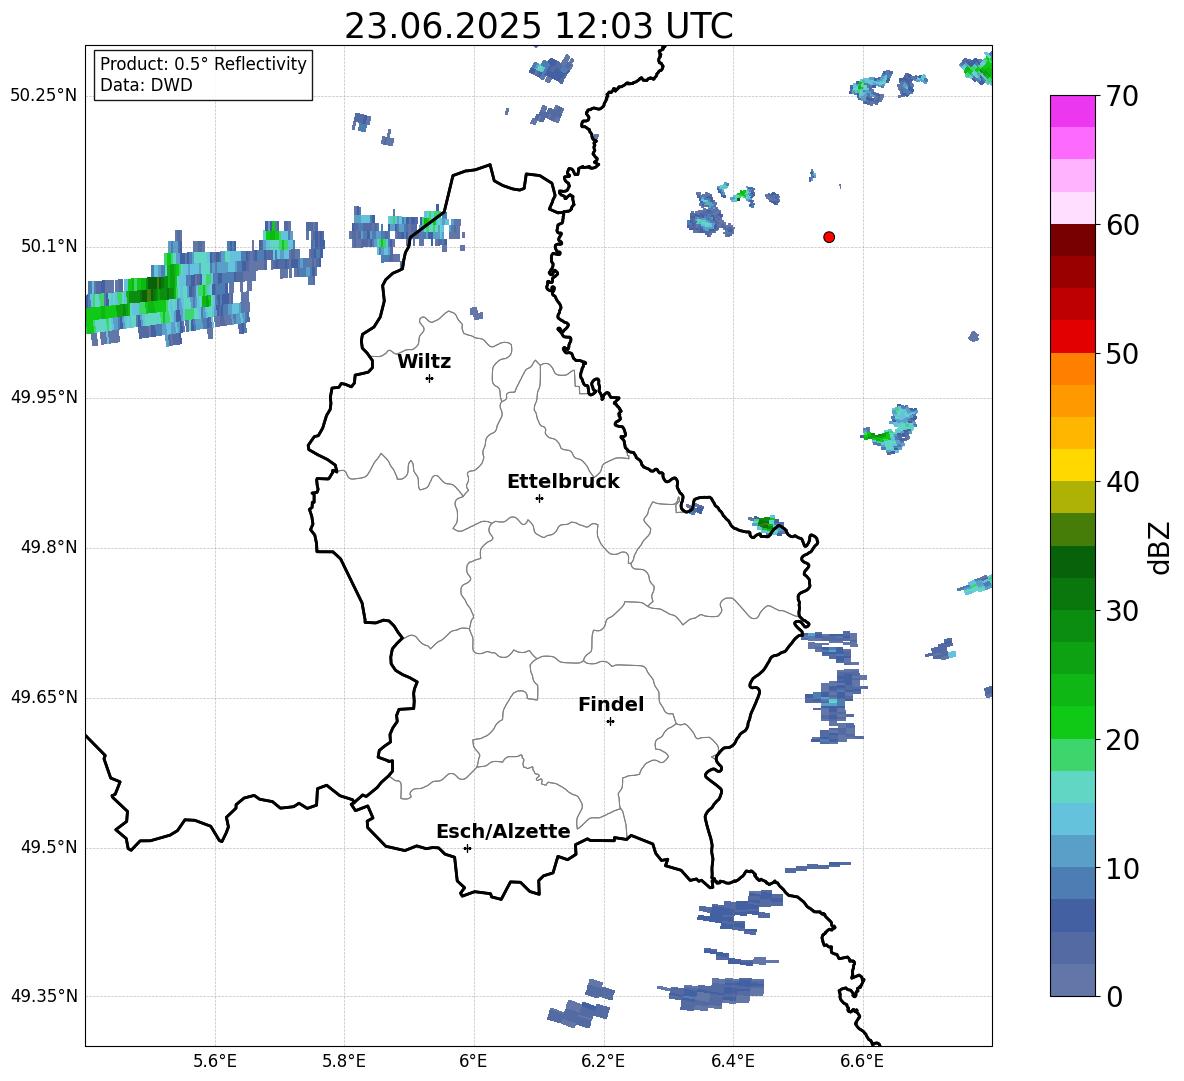The width and height of the screenshot is (1184, 1081).
Task: Click the 10 value on the colorbar
Action: tap(1122, 868)
